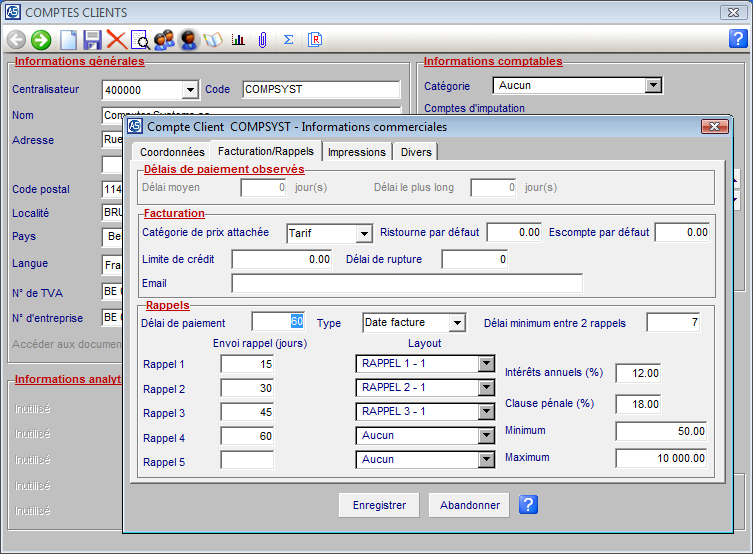The height and width of the screenshot is (554, 753).
Task: Click the sigma totals icon
Action: (289, 40)
